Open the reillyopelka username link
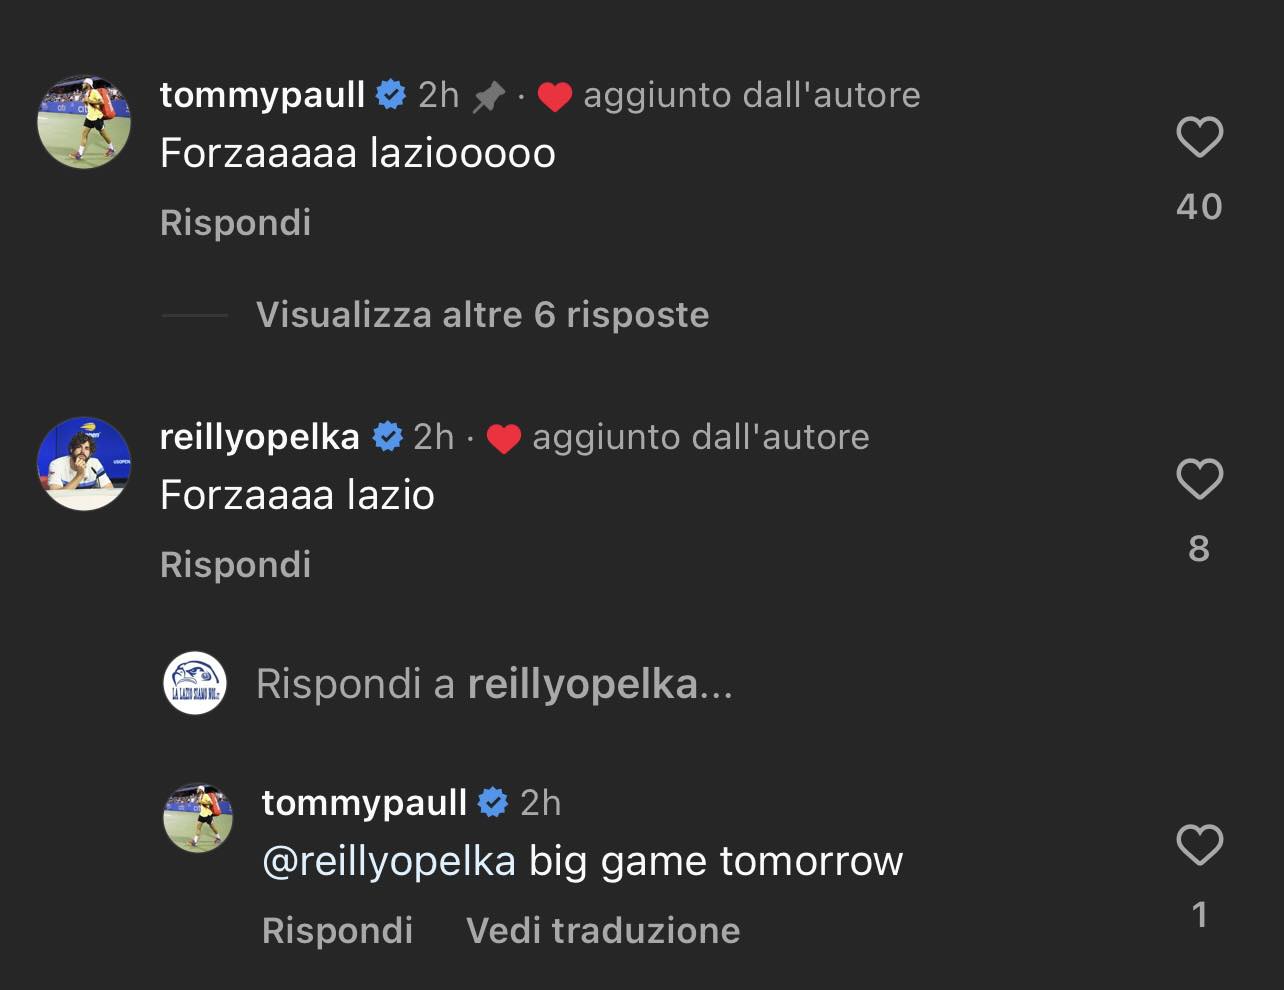Screen dimensions: 1284x990 coord(260,437)
